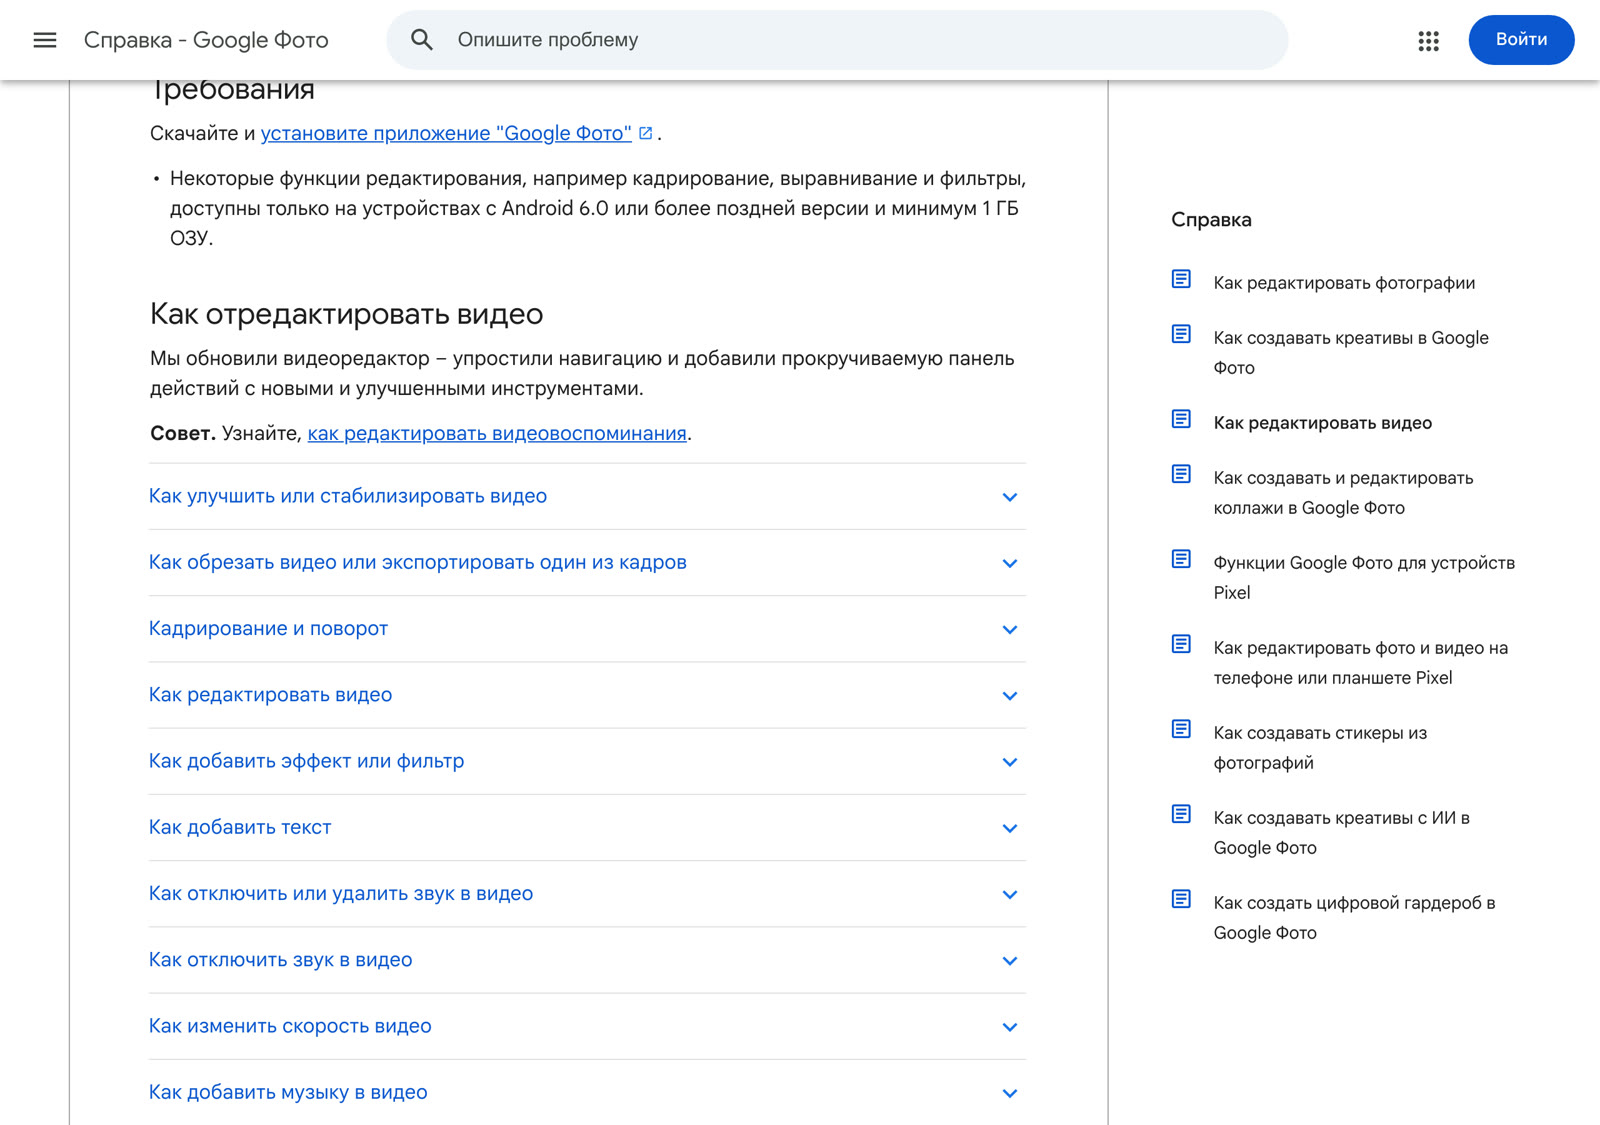The height and width of the screenshot is (1125, 1600).
Task: Expand chevron for "Как добавить музыку в видео"
Action: click(1010, 1093)
